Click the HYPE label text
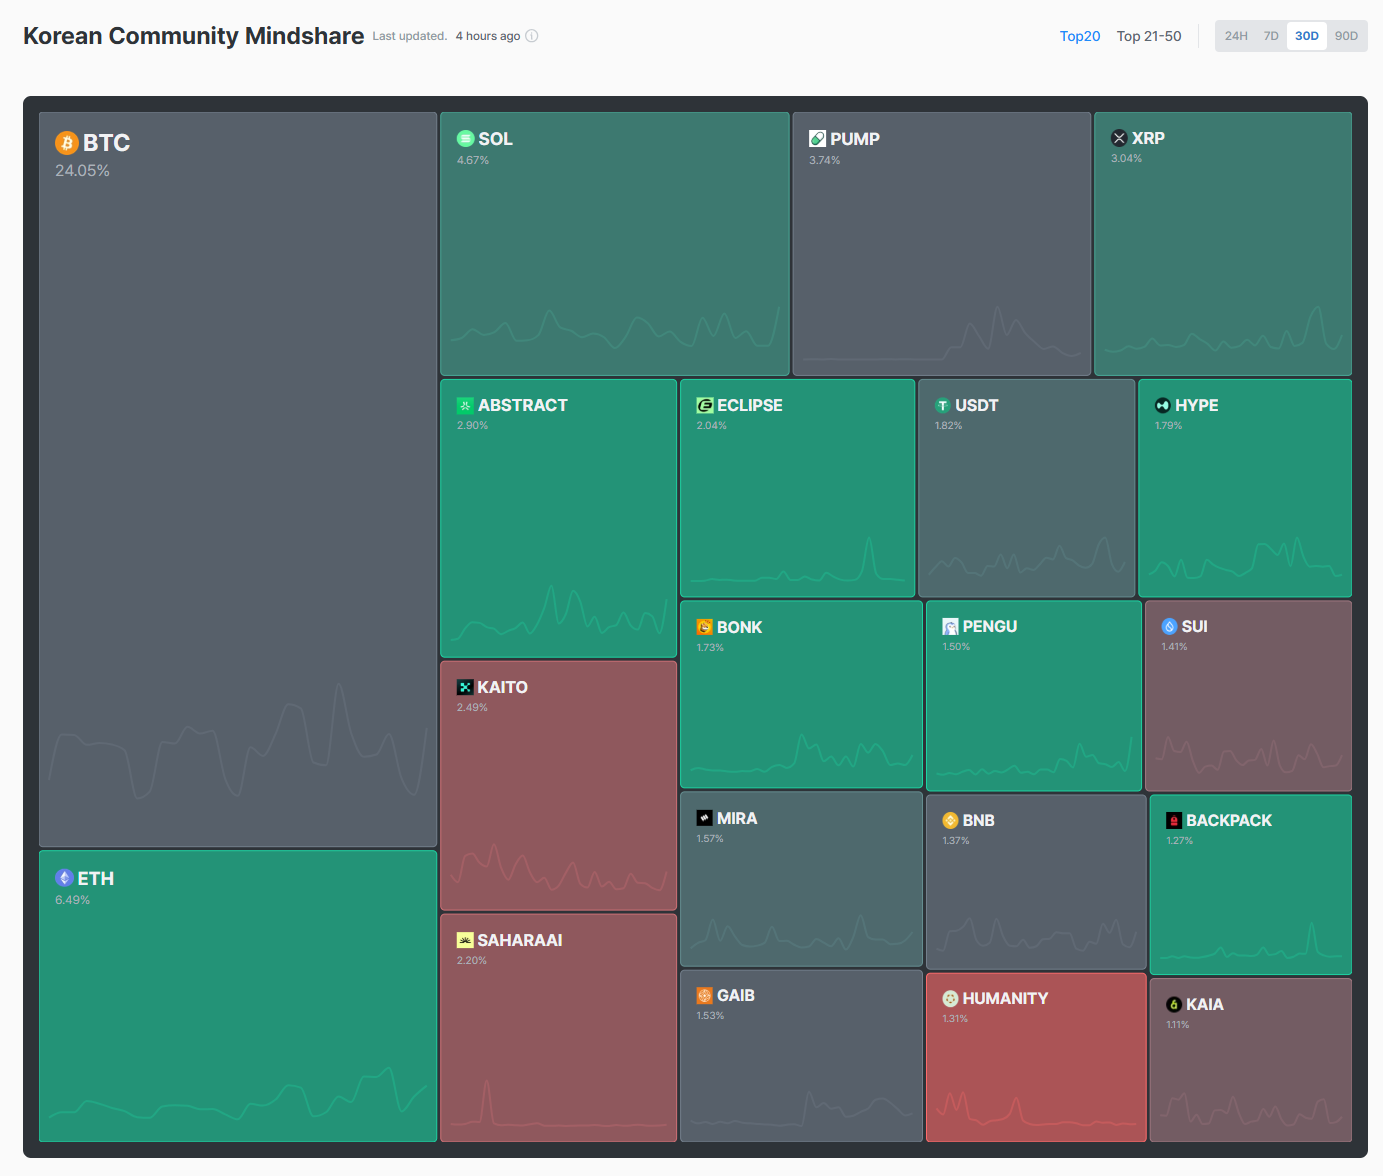Image resolution: width=1383 pixels, height=1176 pixels. [1197, 405]
